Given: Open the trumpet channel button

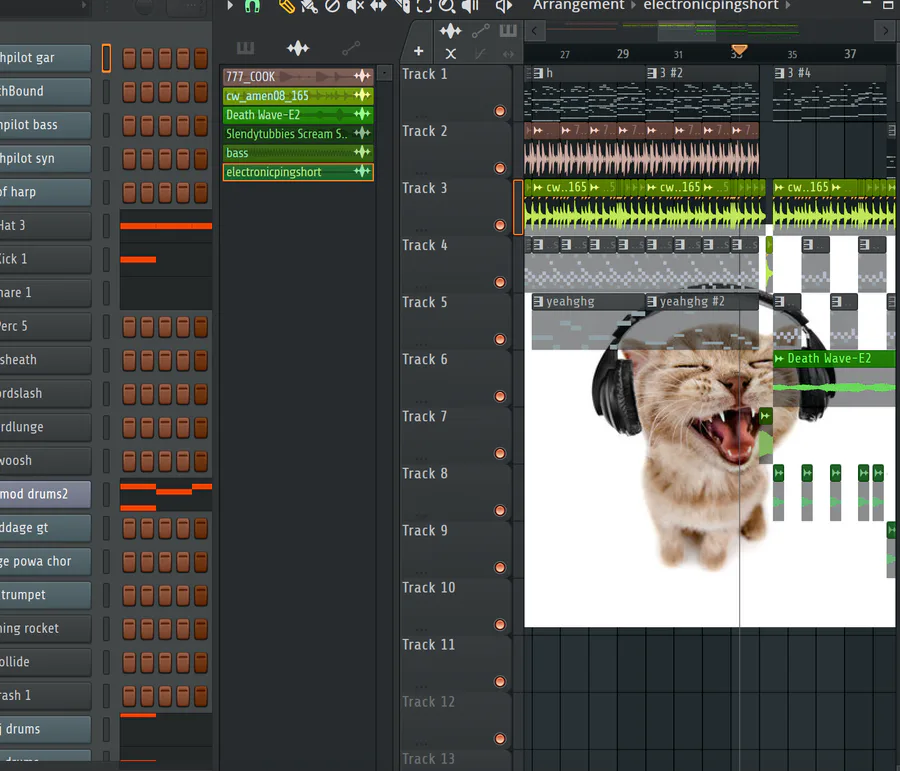Looking at the screenshot, I should (x=45, y=595).
